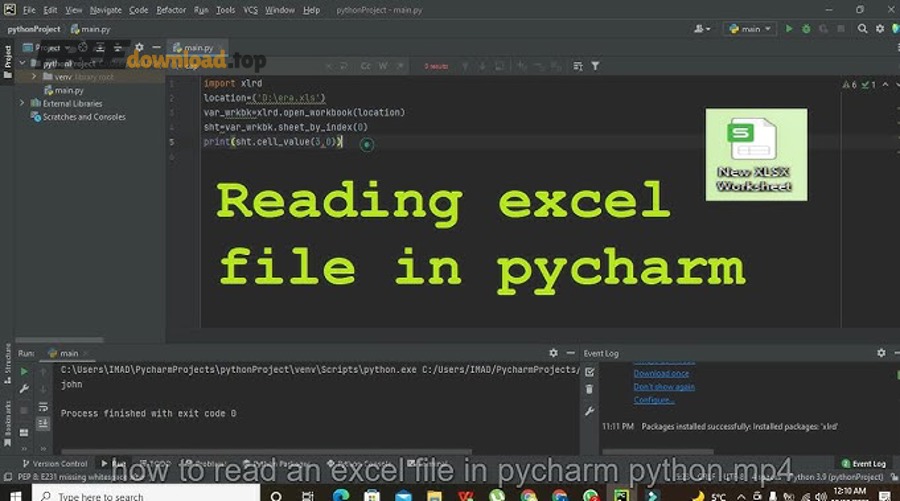This screenshot has width=900, height=501.
Task: Clear Event Log with trash icon
Action: pos(589,390)
